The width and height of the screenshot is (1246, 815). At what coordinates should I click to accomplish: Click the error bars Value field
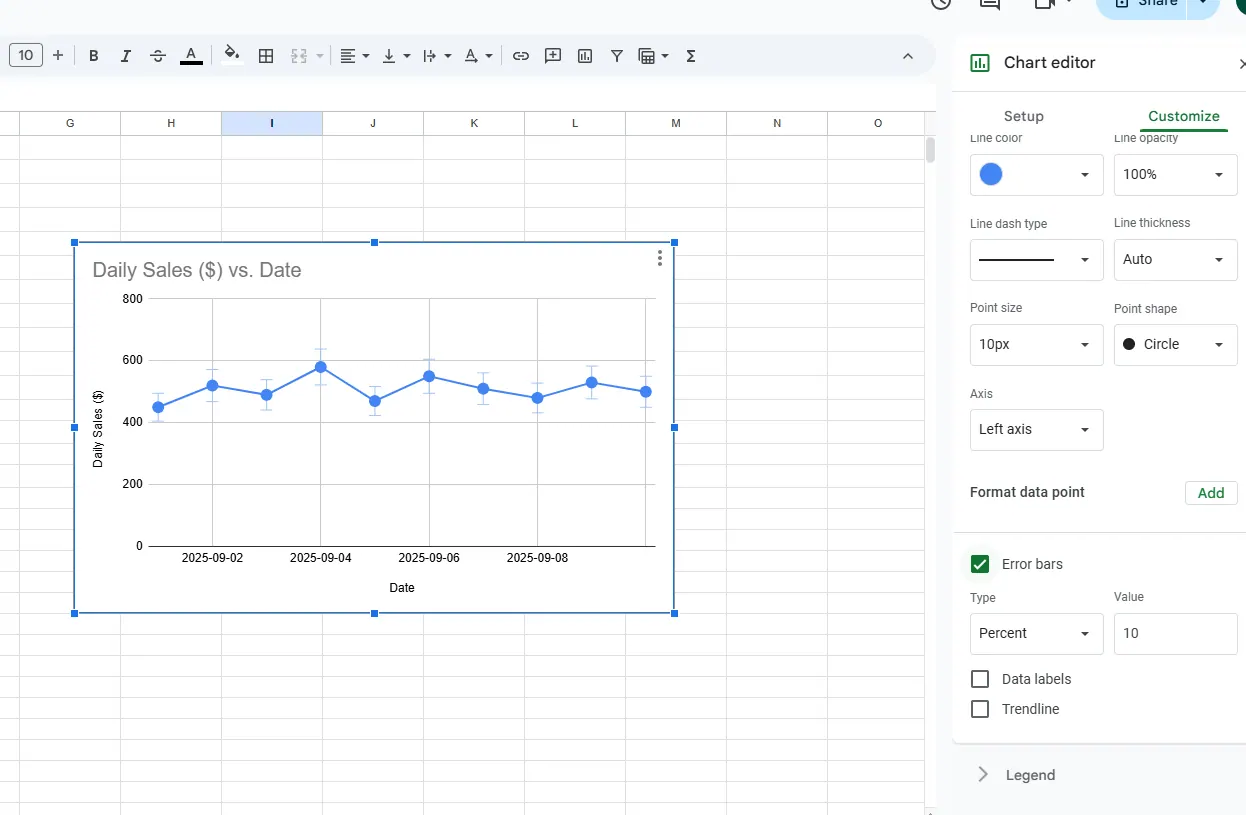[x=1175, y=633]
